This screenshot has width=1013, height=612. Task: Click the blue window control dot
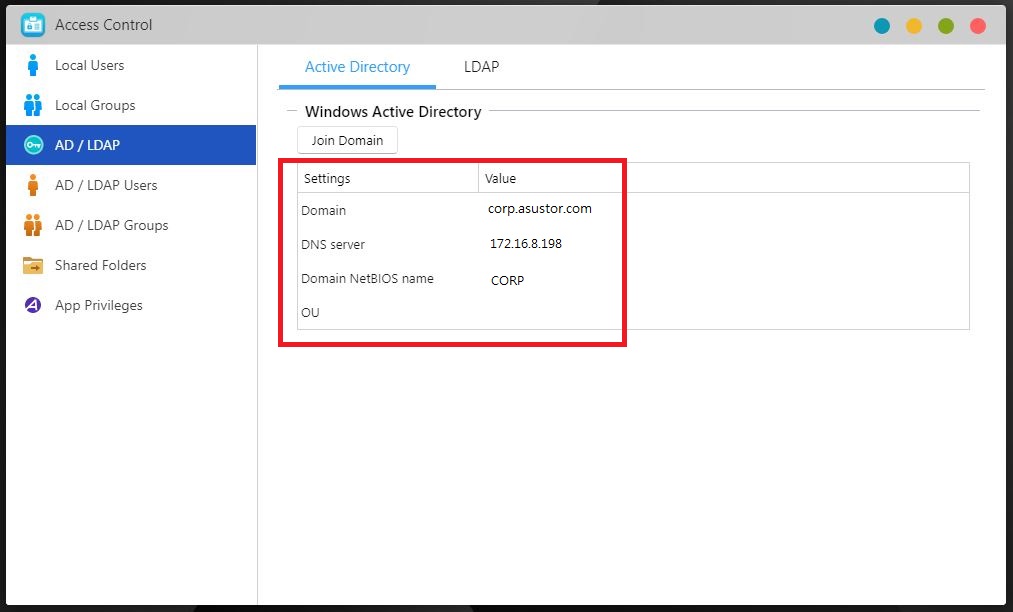882,26
